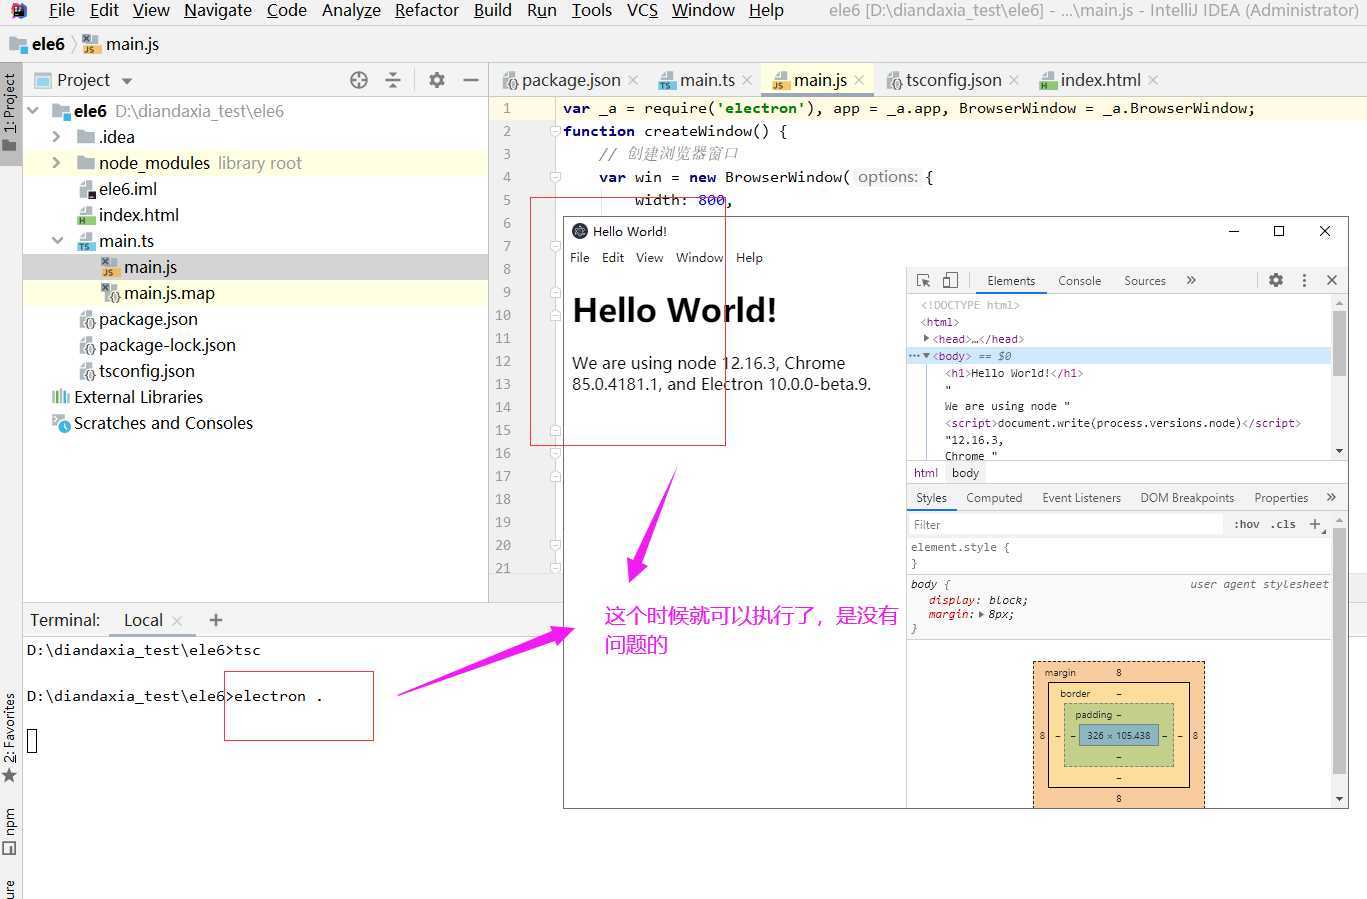Switch to the package.json editor tab
This screenshot has height=899, width=1367.
(571, 80)
